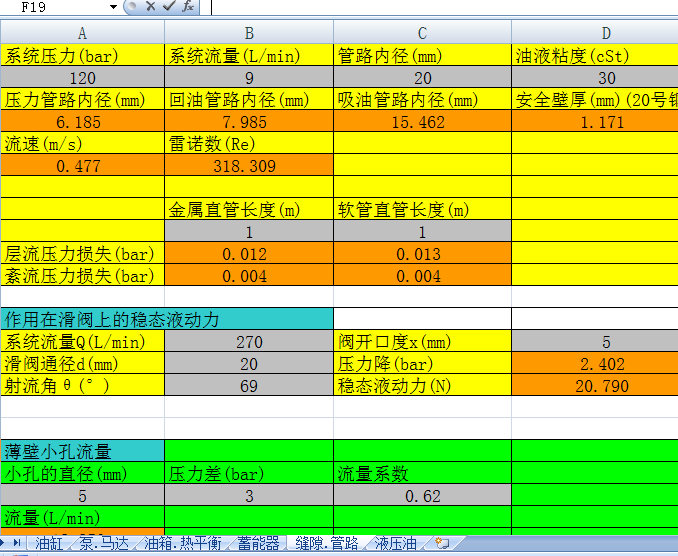Viewport: 678px width, 556px height.
Task: Click the oil viscosity value cell 30
Action: tap(595, 77)
